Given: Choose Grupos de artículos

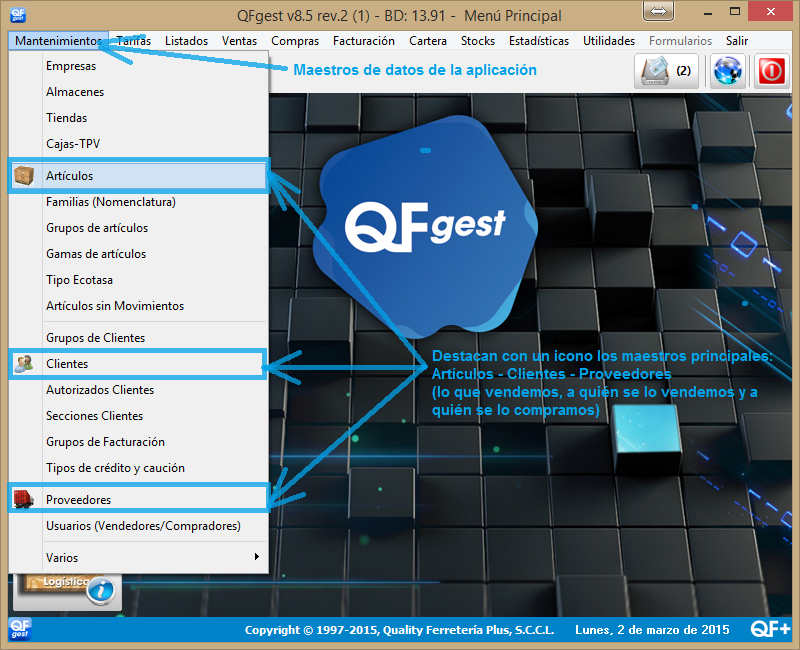Looking at the screenshot, I should pos(138,228).
